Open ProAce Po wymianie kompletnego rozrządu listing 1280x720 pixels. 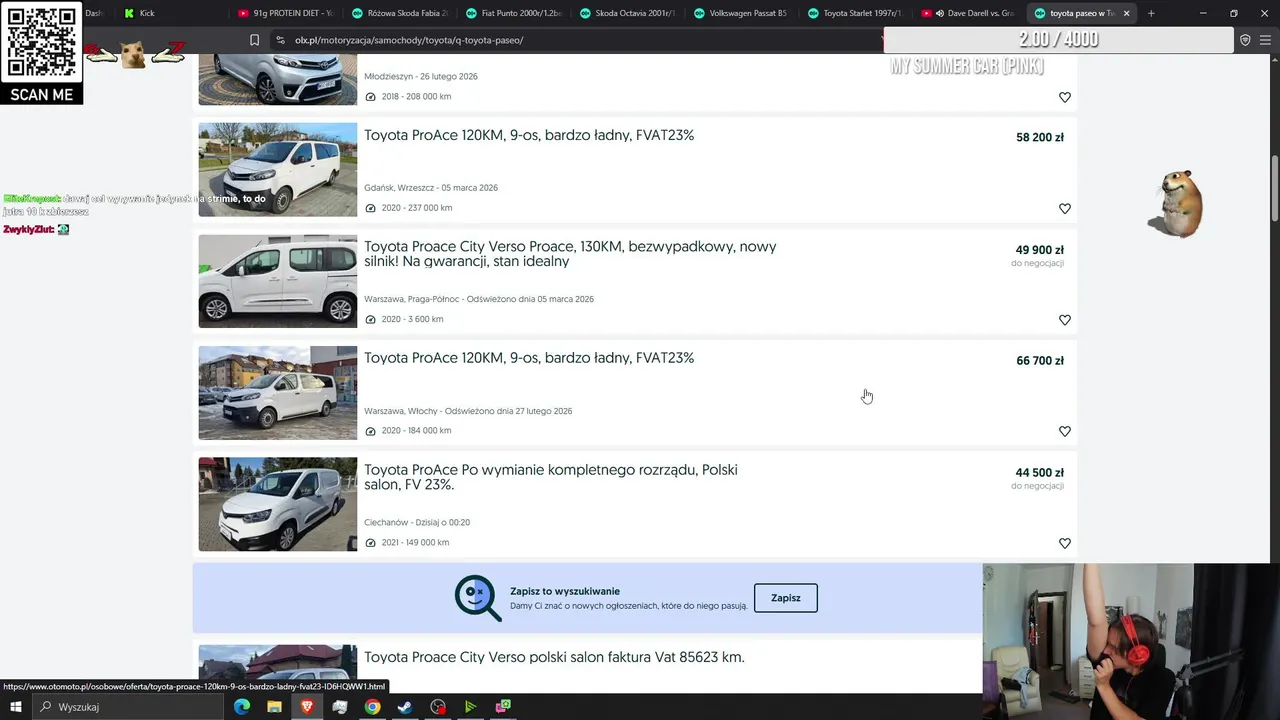click(551, 477)
